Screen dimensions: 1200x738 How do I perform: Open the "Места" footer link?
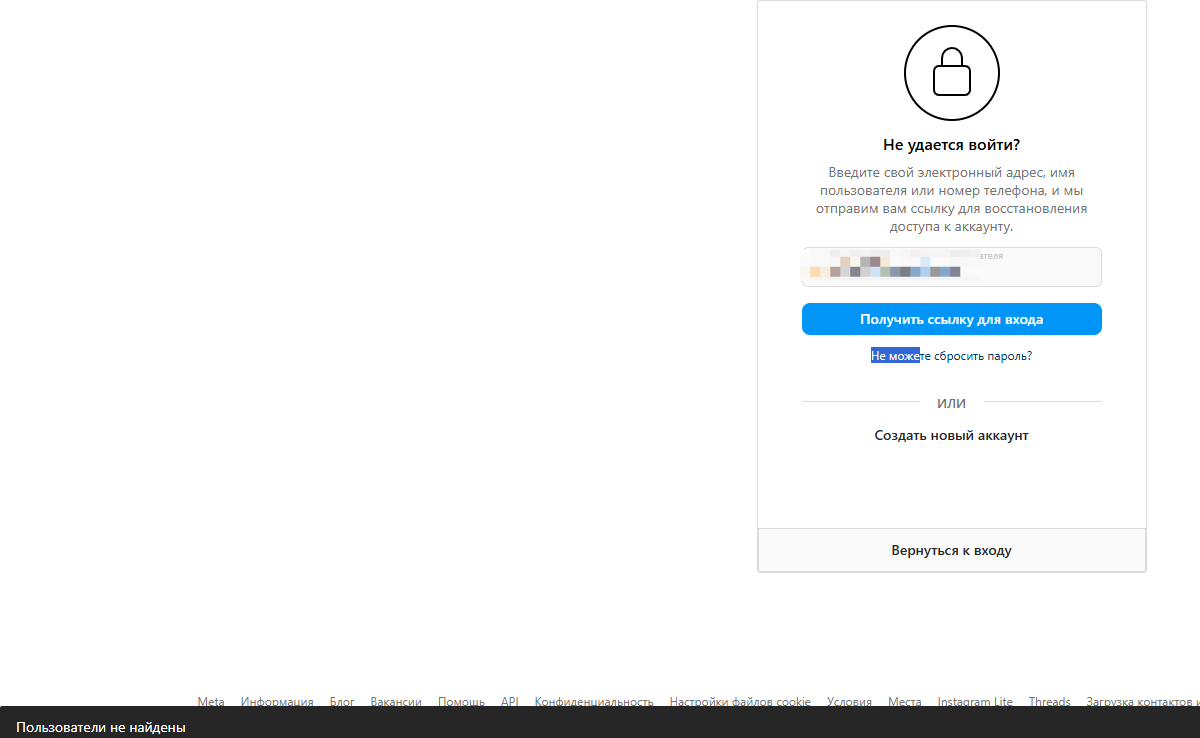(905, 702)
